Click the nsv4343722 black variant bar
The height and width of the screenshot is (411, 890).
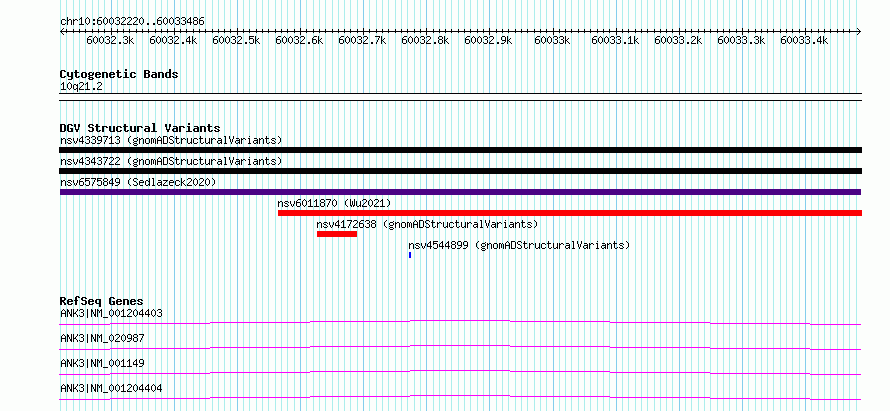point(460,171)
